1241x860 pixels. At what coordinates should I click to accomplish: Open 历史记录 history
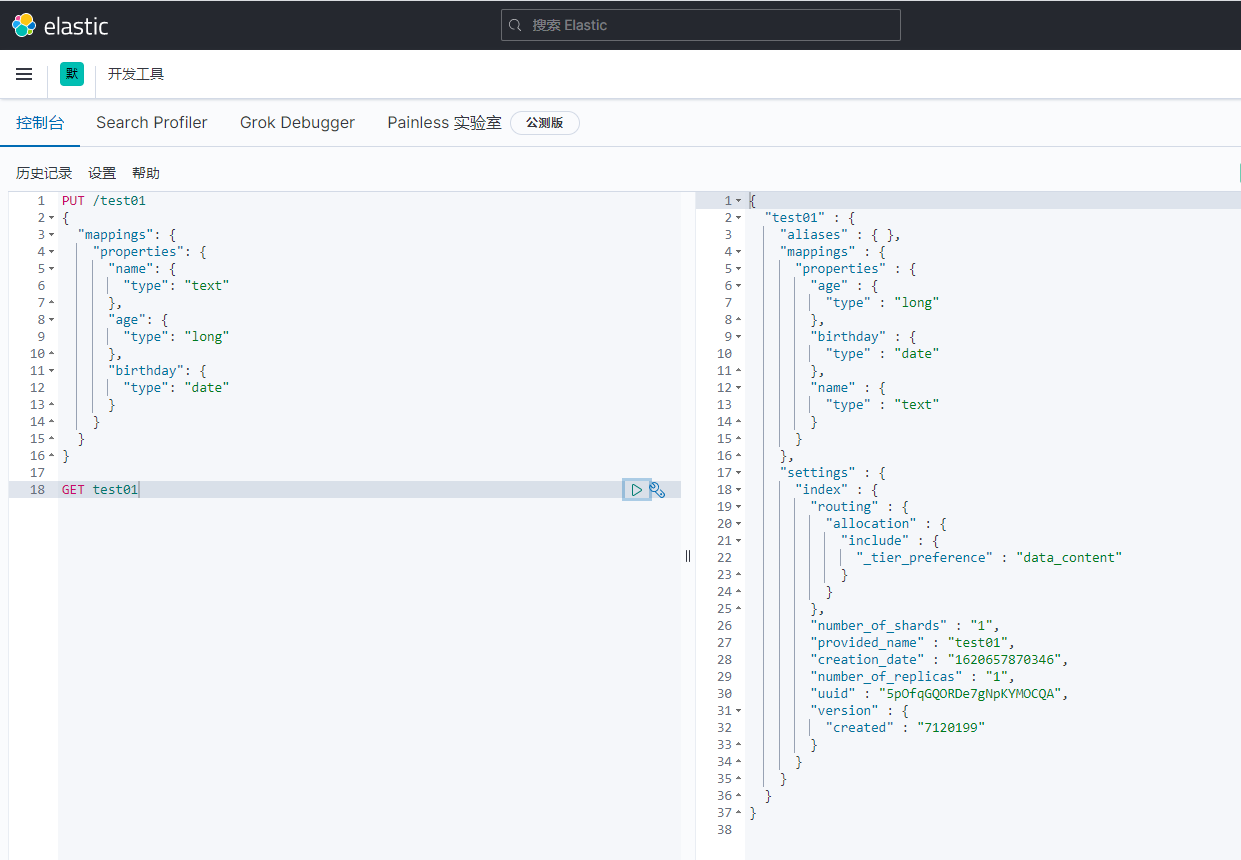point(44,174)
